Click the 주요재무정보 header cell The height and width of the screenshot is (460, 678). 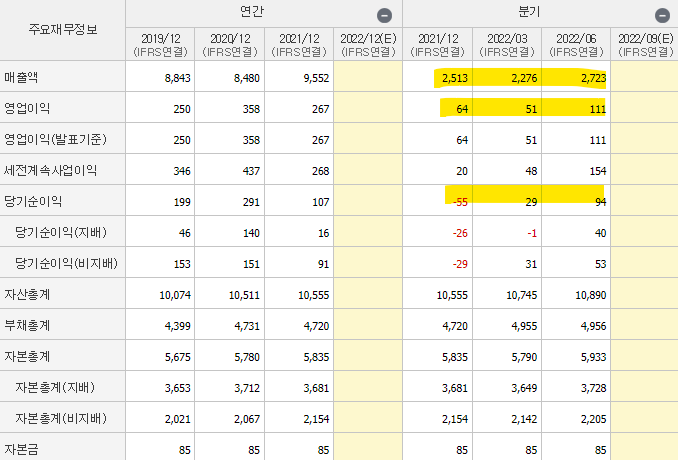click(x=63, y=29)
